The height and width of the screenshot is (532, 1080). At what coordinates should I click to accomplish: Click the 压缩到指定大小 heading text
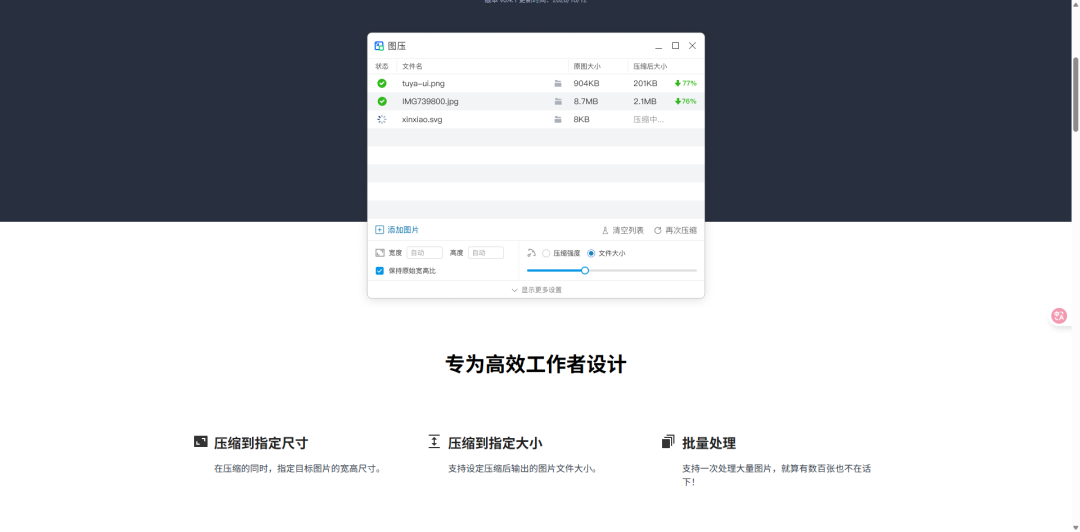tap(495, 443)
